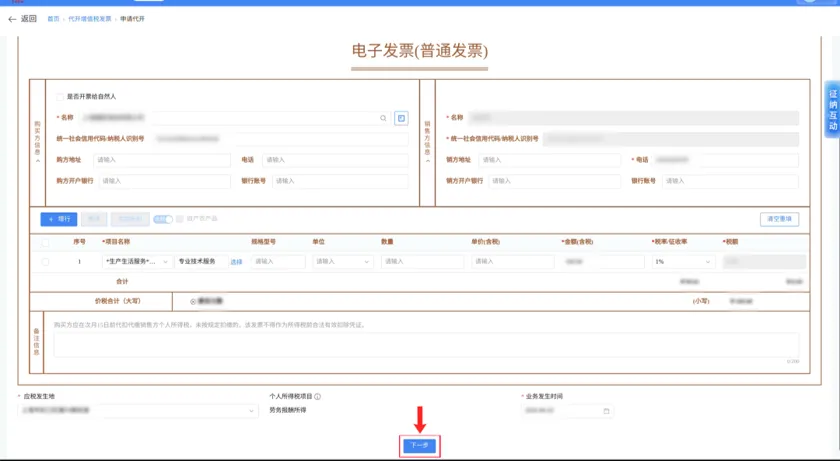Image resolution: width=840 pixels, height=461 pixels.
Task: Collapse the 购买方信息 section chevron
Action: pos(37,161)
